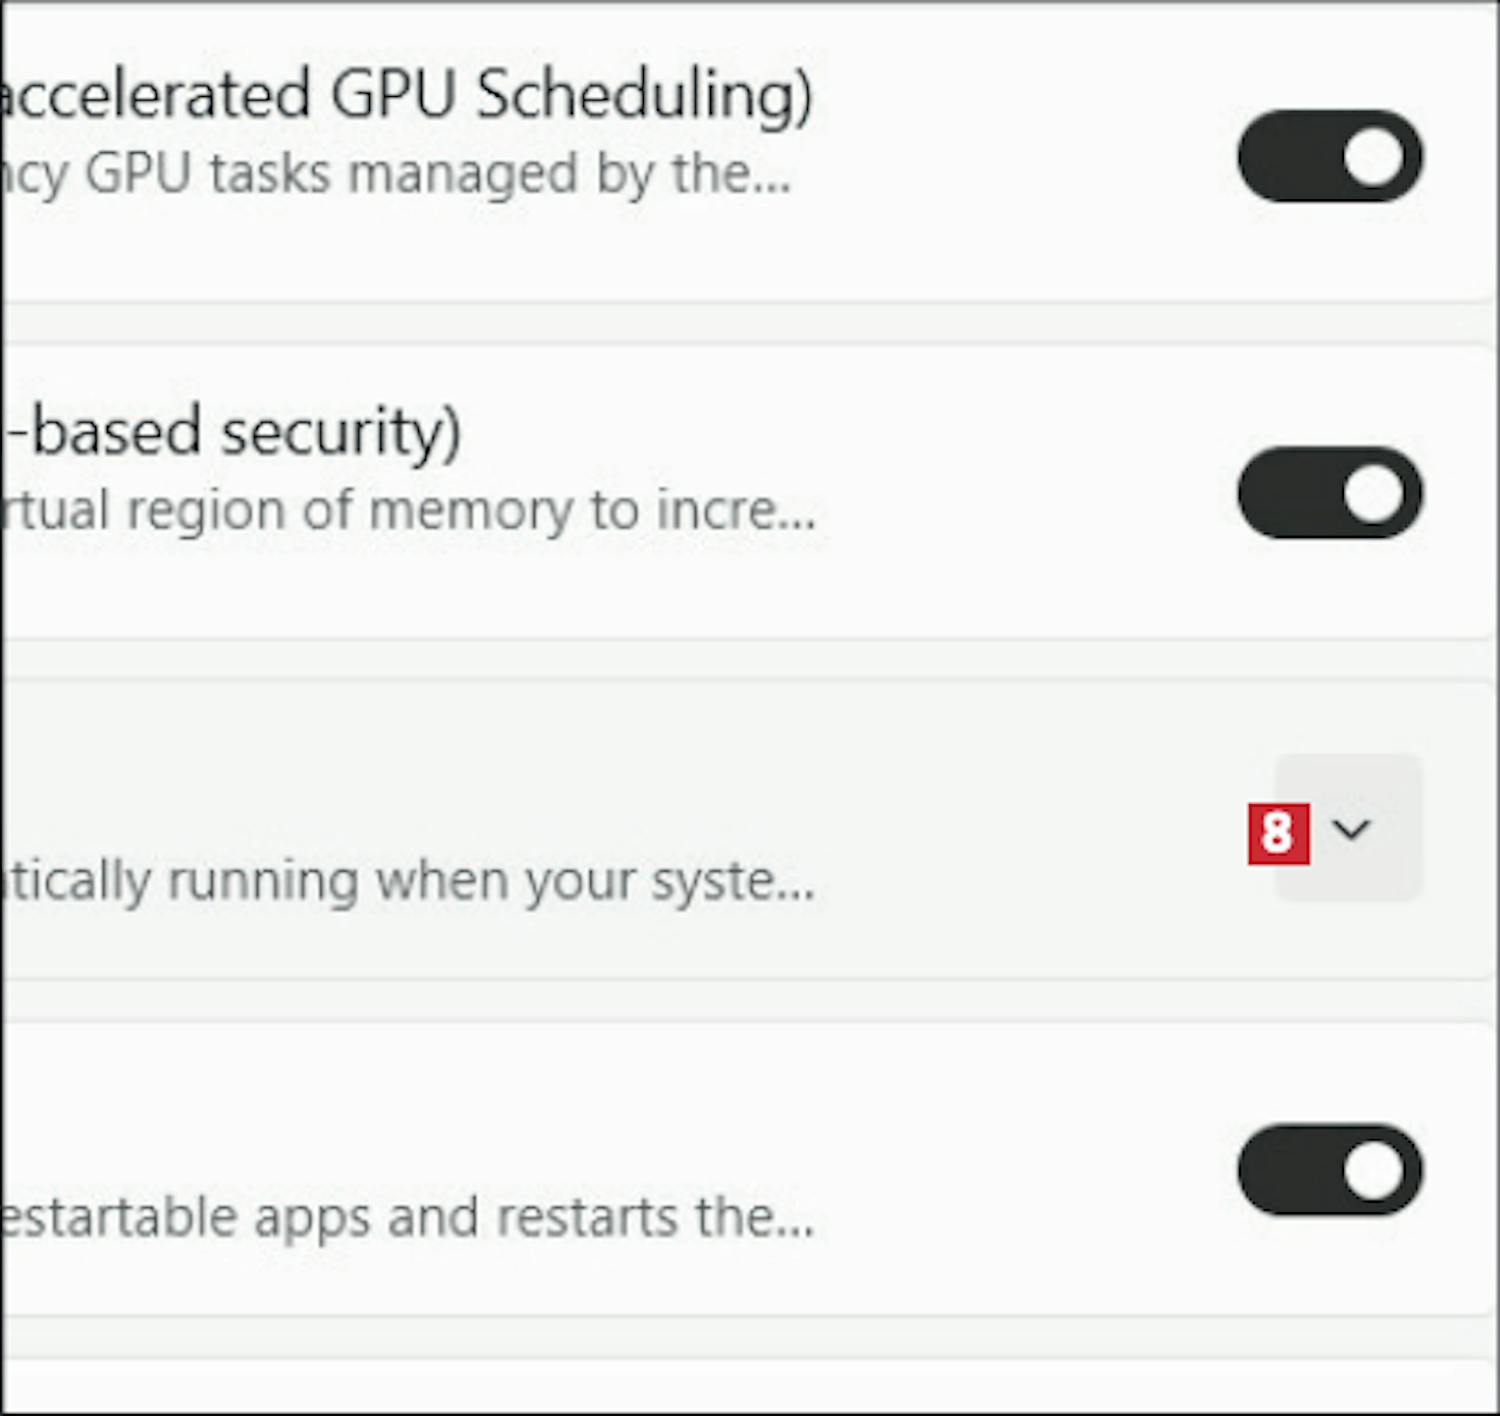Viewport: 1500px width, 1416px height.
Task: Click the white knob on restartable apps switch
Action: point(1373,1170)
